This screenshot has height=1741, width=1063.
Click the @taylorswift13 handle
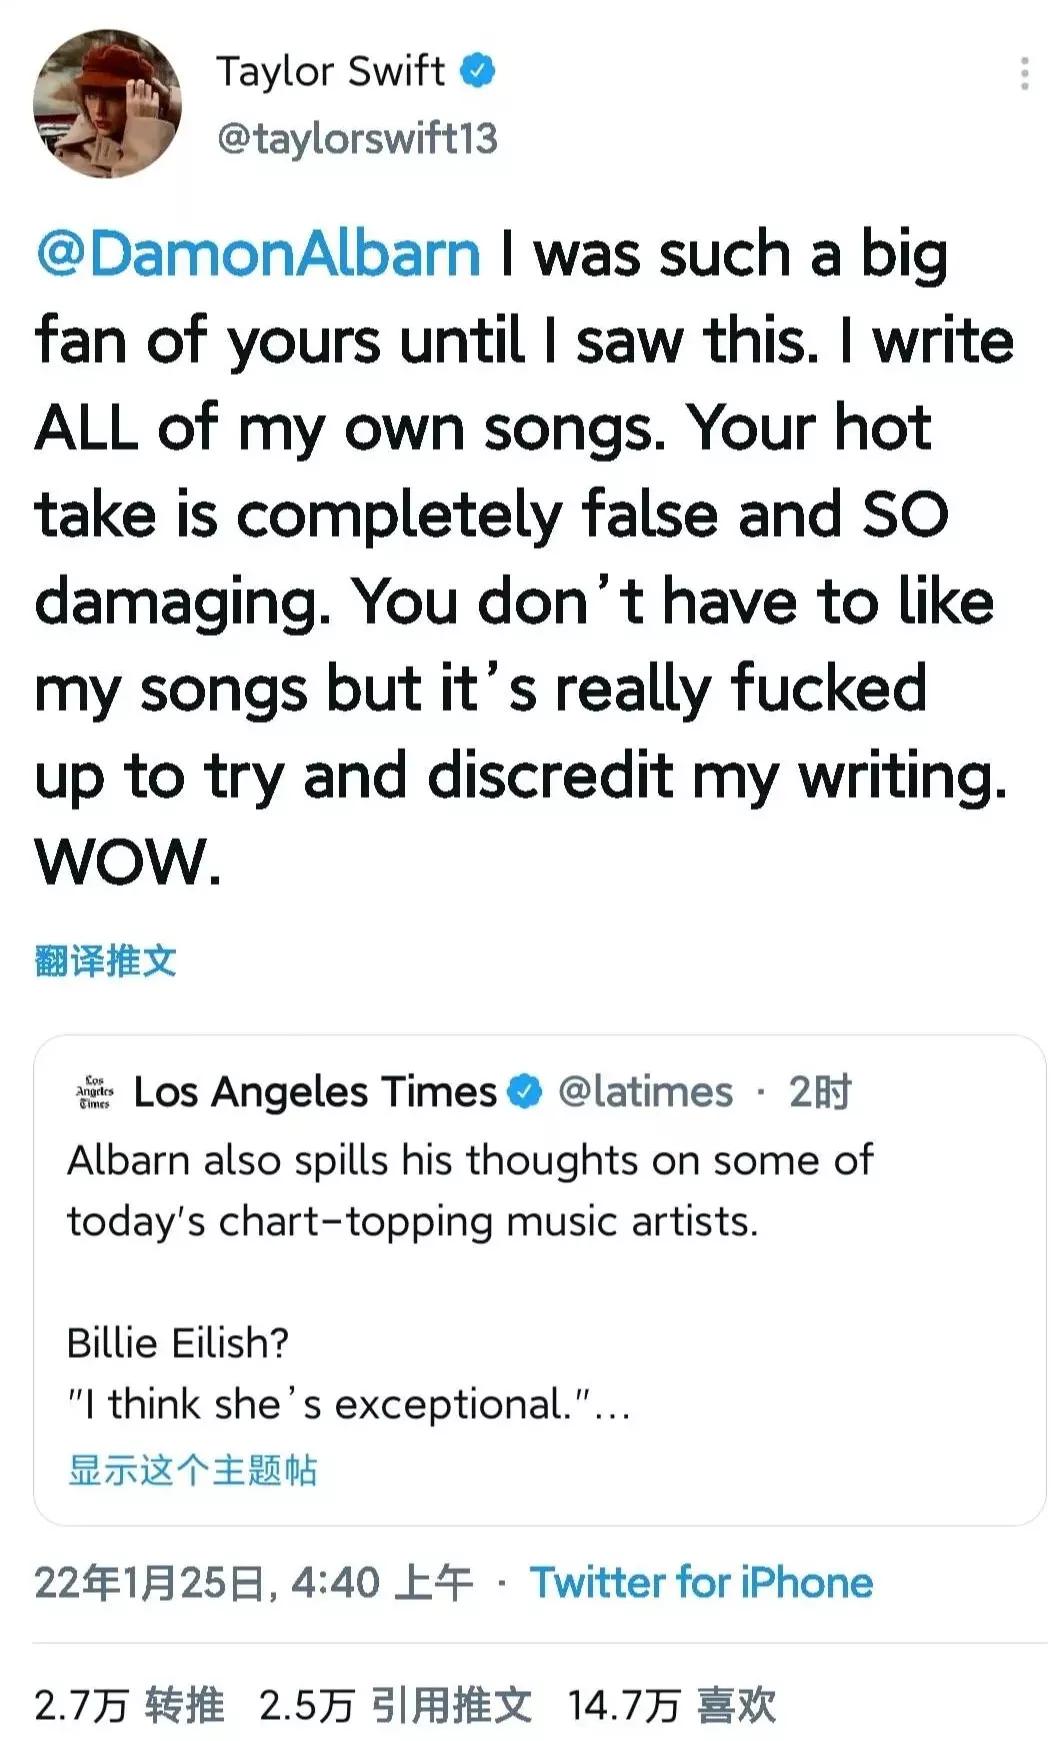point(357,138)
